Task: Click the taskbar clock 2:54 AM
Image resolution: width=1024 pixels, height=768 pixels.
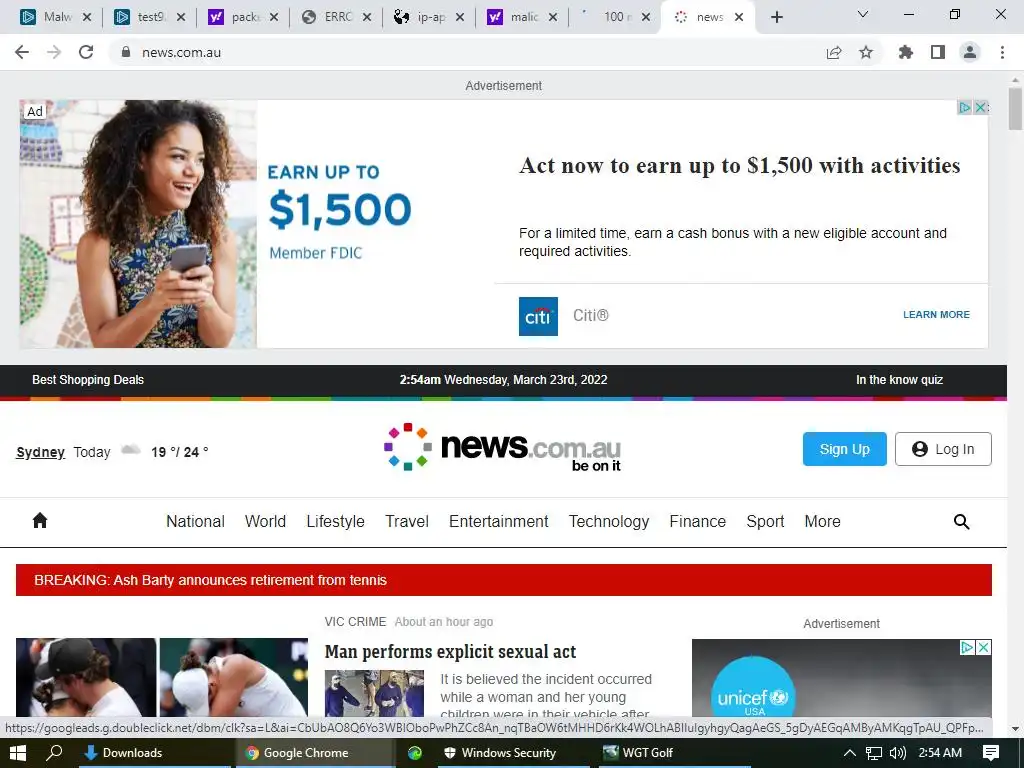Action: coord(940,753)
